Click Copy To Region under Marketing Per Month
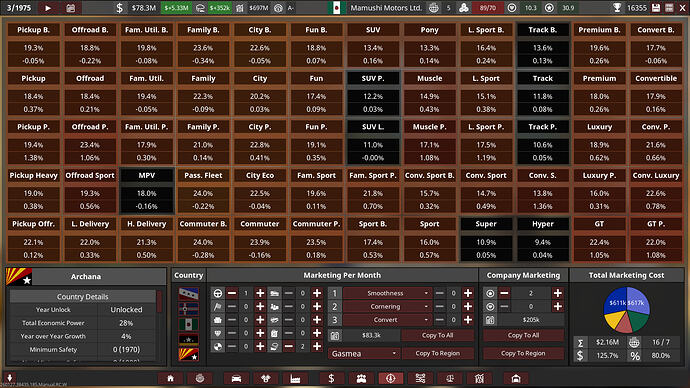 (x=437, y=353)
